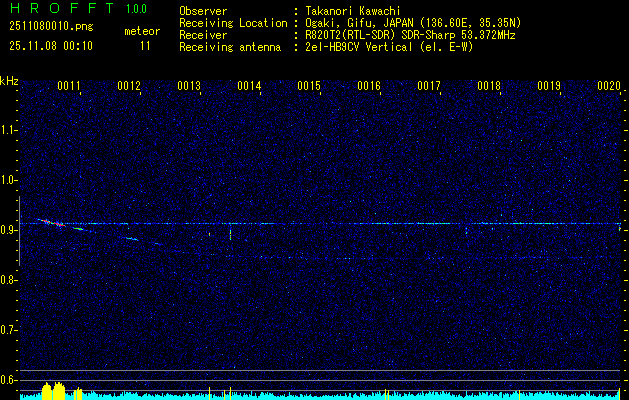
Task: Click the 0011 time marker label
Action: [69, 85]
